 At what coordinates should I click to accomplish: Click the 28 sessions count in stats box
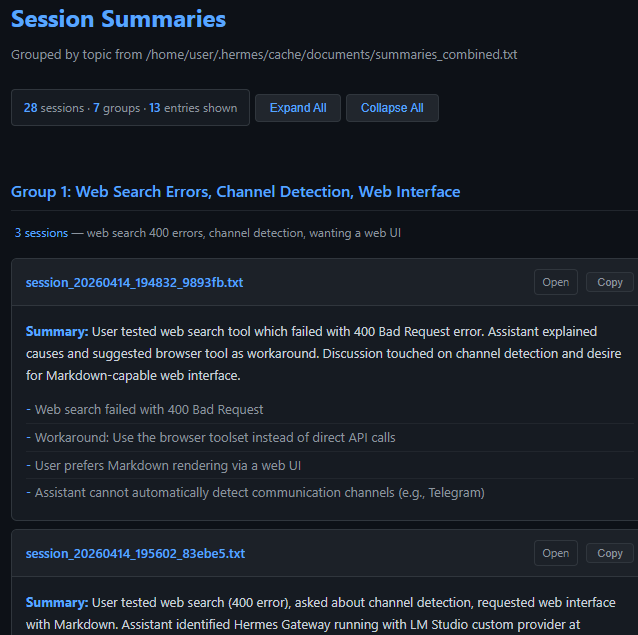(54, 108)
